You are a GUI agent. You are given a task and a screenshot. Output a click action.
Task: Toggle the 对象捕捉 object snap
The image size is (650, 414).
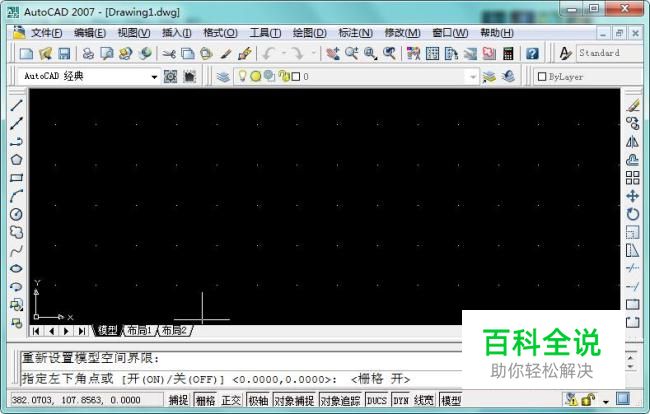(294, 400)
